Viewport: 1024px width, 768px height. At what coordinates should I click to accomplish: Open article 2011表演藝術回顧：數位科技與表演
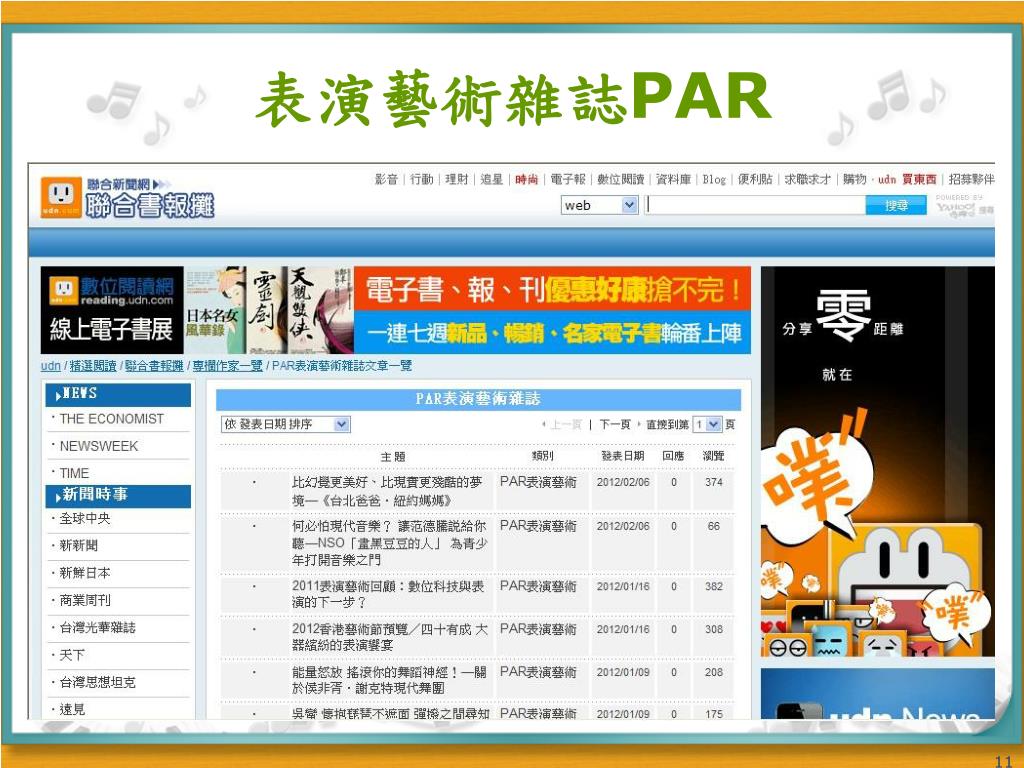(388, 594)
